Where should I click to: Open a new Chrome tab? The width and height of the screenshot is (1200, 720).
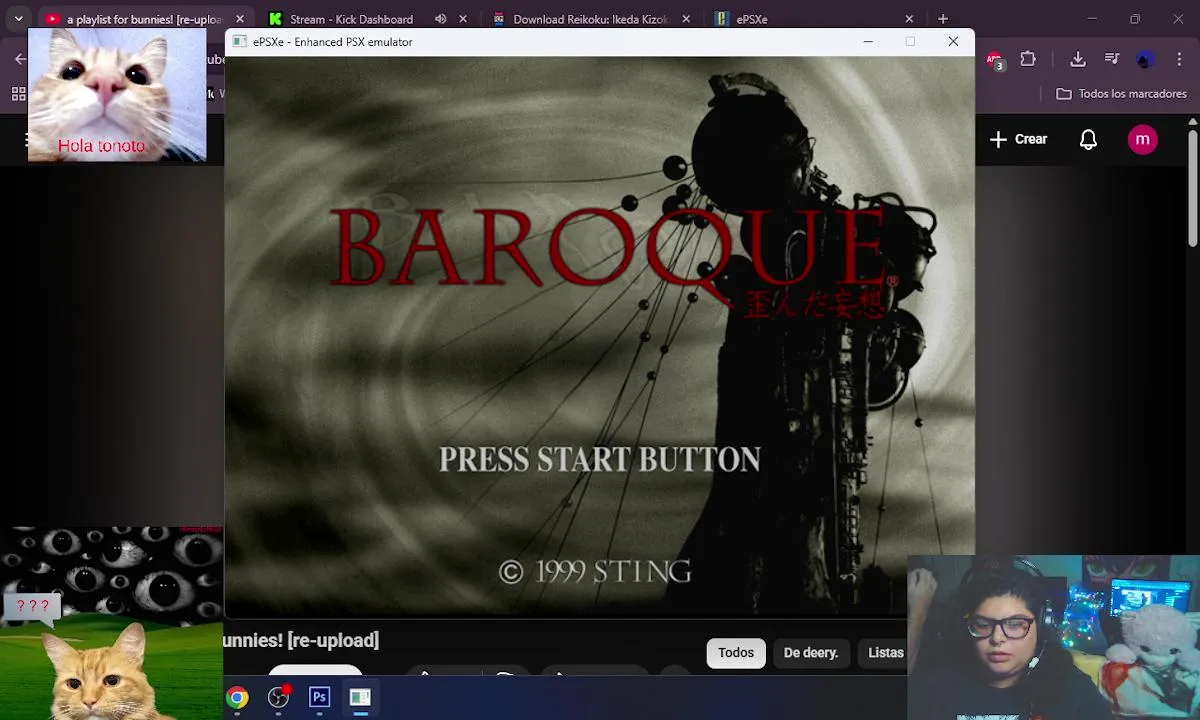[x=943, y=19]
